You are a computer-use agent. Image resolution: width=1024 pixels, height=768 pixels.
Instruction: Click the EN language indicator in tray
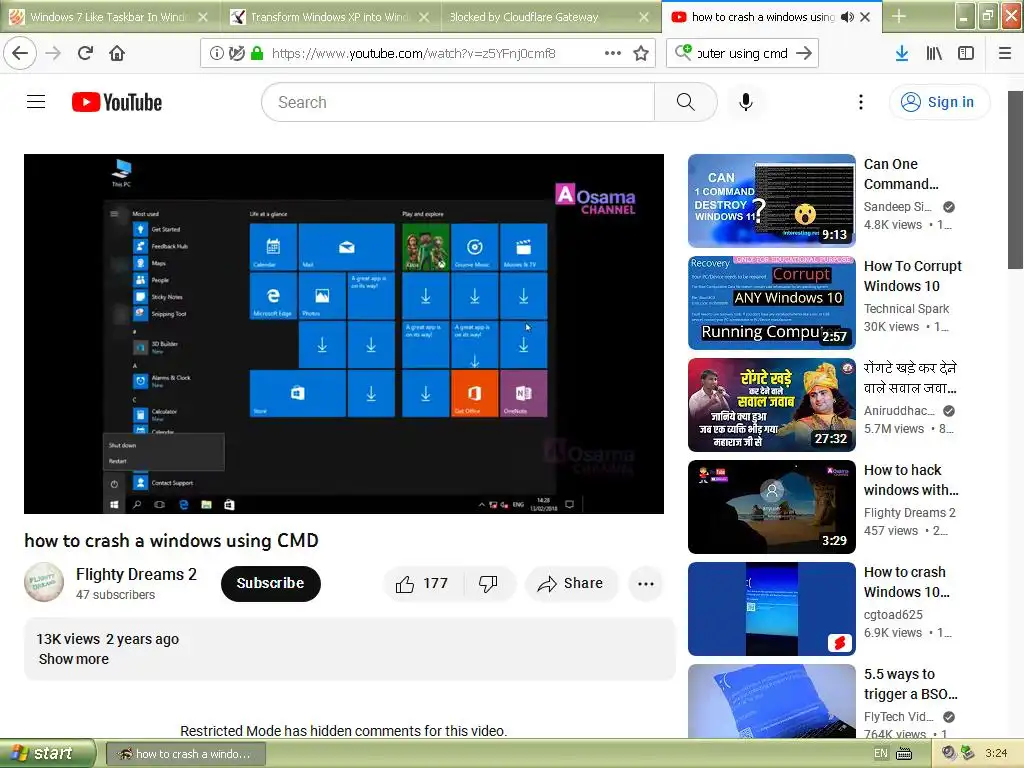point(880,754)
